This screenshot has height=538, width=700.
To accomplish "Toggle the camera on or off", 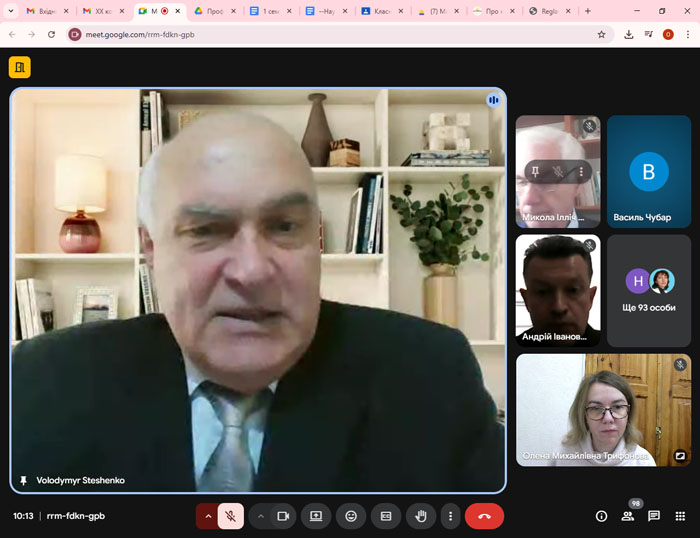I will pyautogui.click(x=283, y=516).
